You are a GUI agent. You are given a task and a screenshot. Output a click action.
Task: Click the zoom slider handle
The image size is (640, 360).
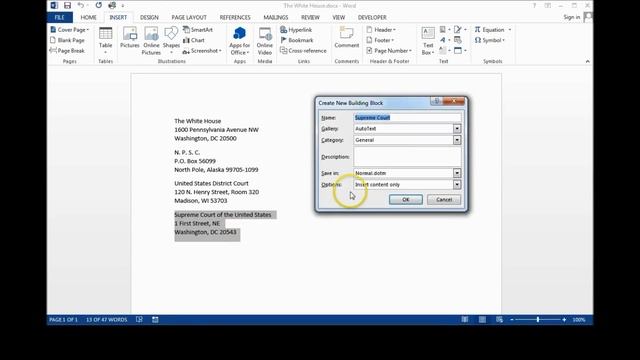pos(538,320)
